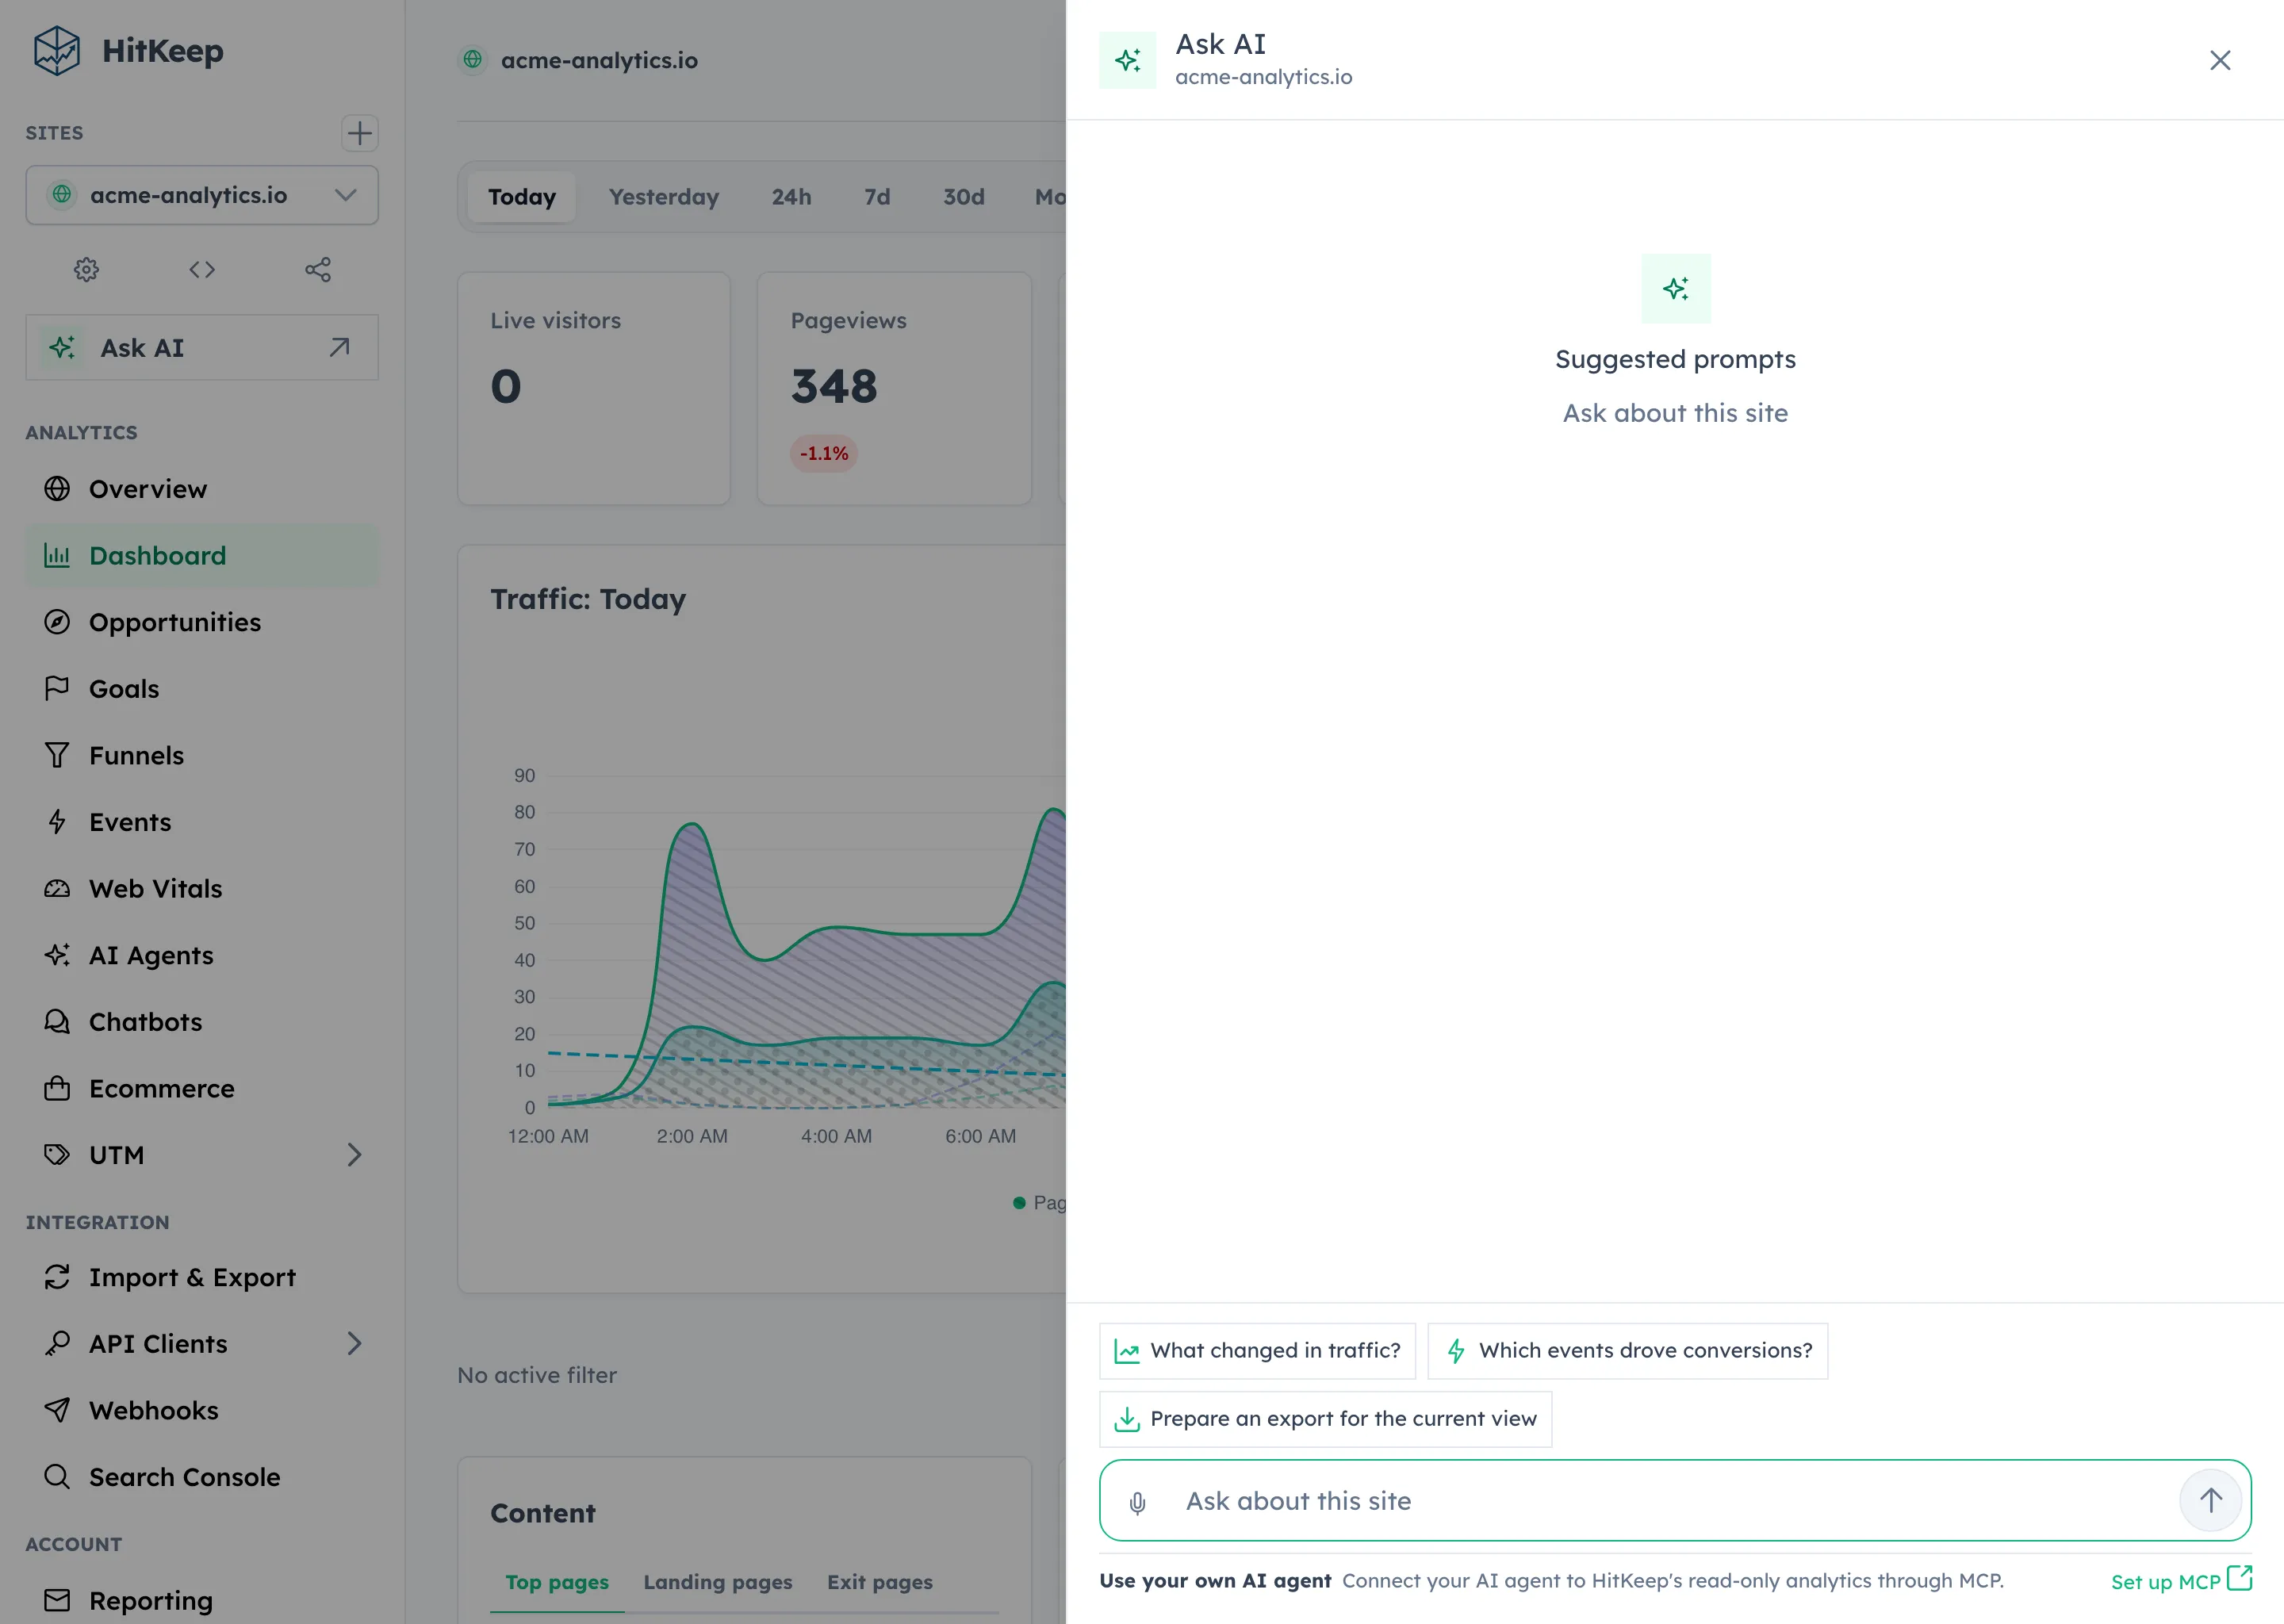
Task: Click the HitKeep logo icon
Action: tap(56, 51)
